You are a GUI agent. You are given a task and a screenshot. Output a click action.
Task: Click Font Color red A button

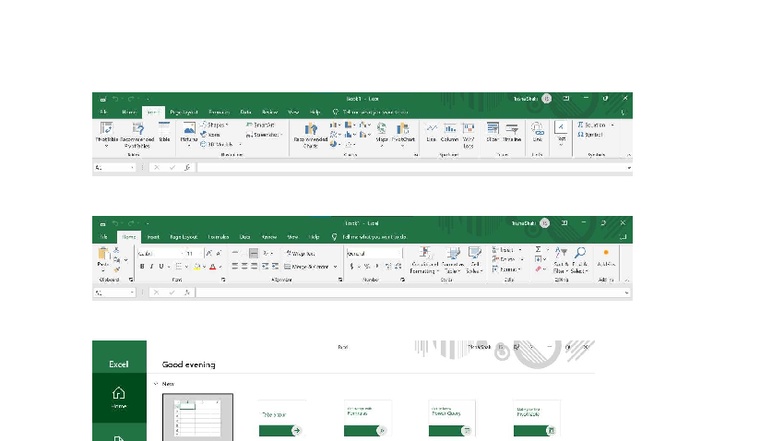212,266
